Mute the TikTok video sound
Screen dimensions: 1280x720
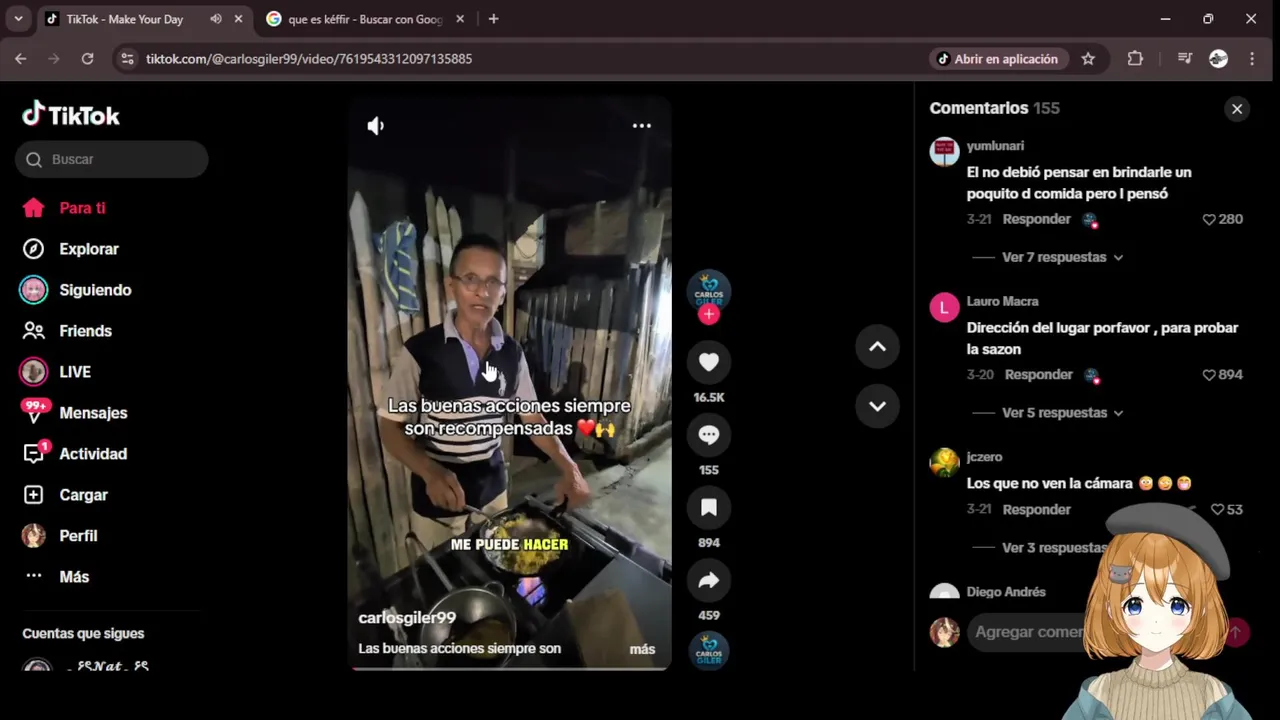[x=376, y=126]
